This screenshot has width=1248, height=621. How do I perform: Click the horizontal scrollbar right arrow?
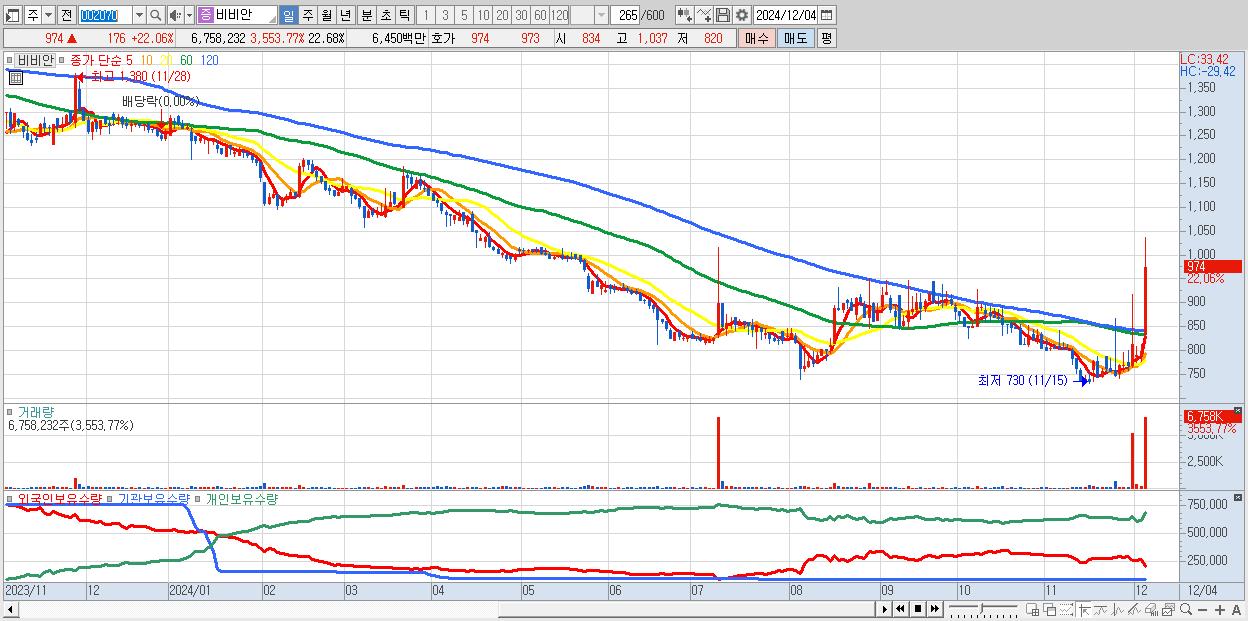coord(885,609)
